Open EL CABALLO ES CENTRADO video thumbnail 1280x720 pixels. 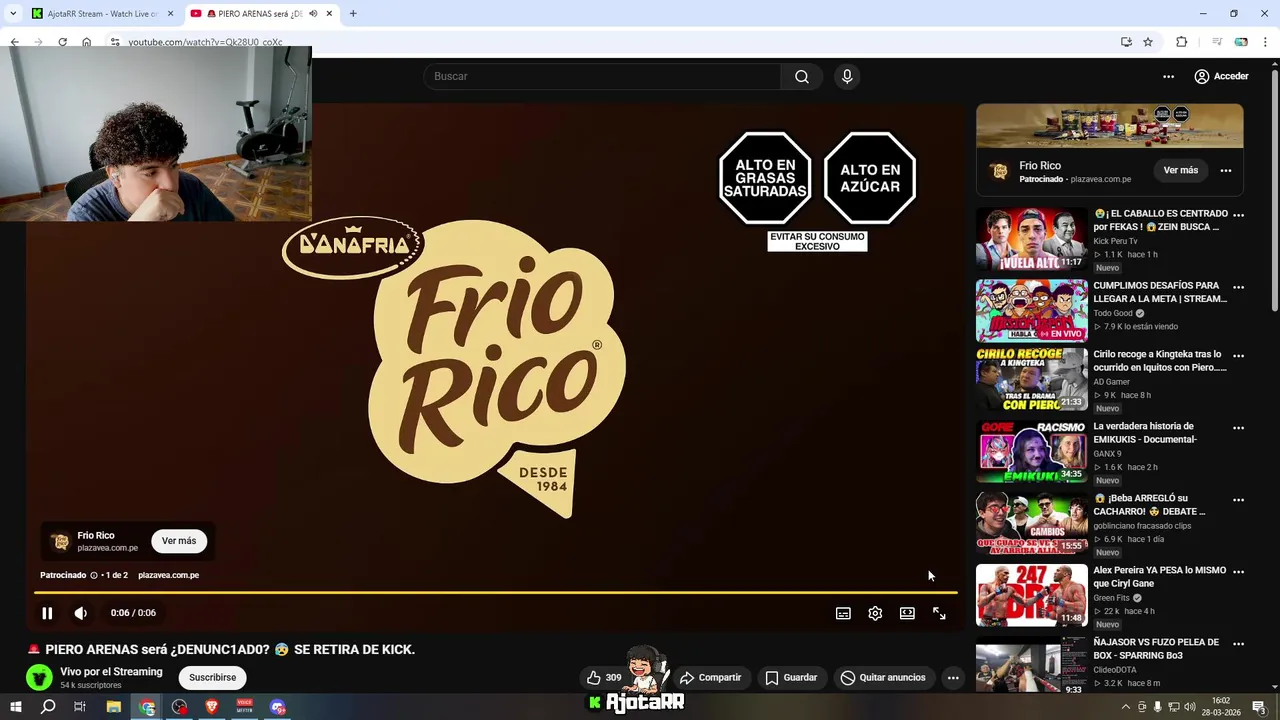click(x=1031, y=239)
